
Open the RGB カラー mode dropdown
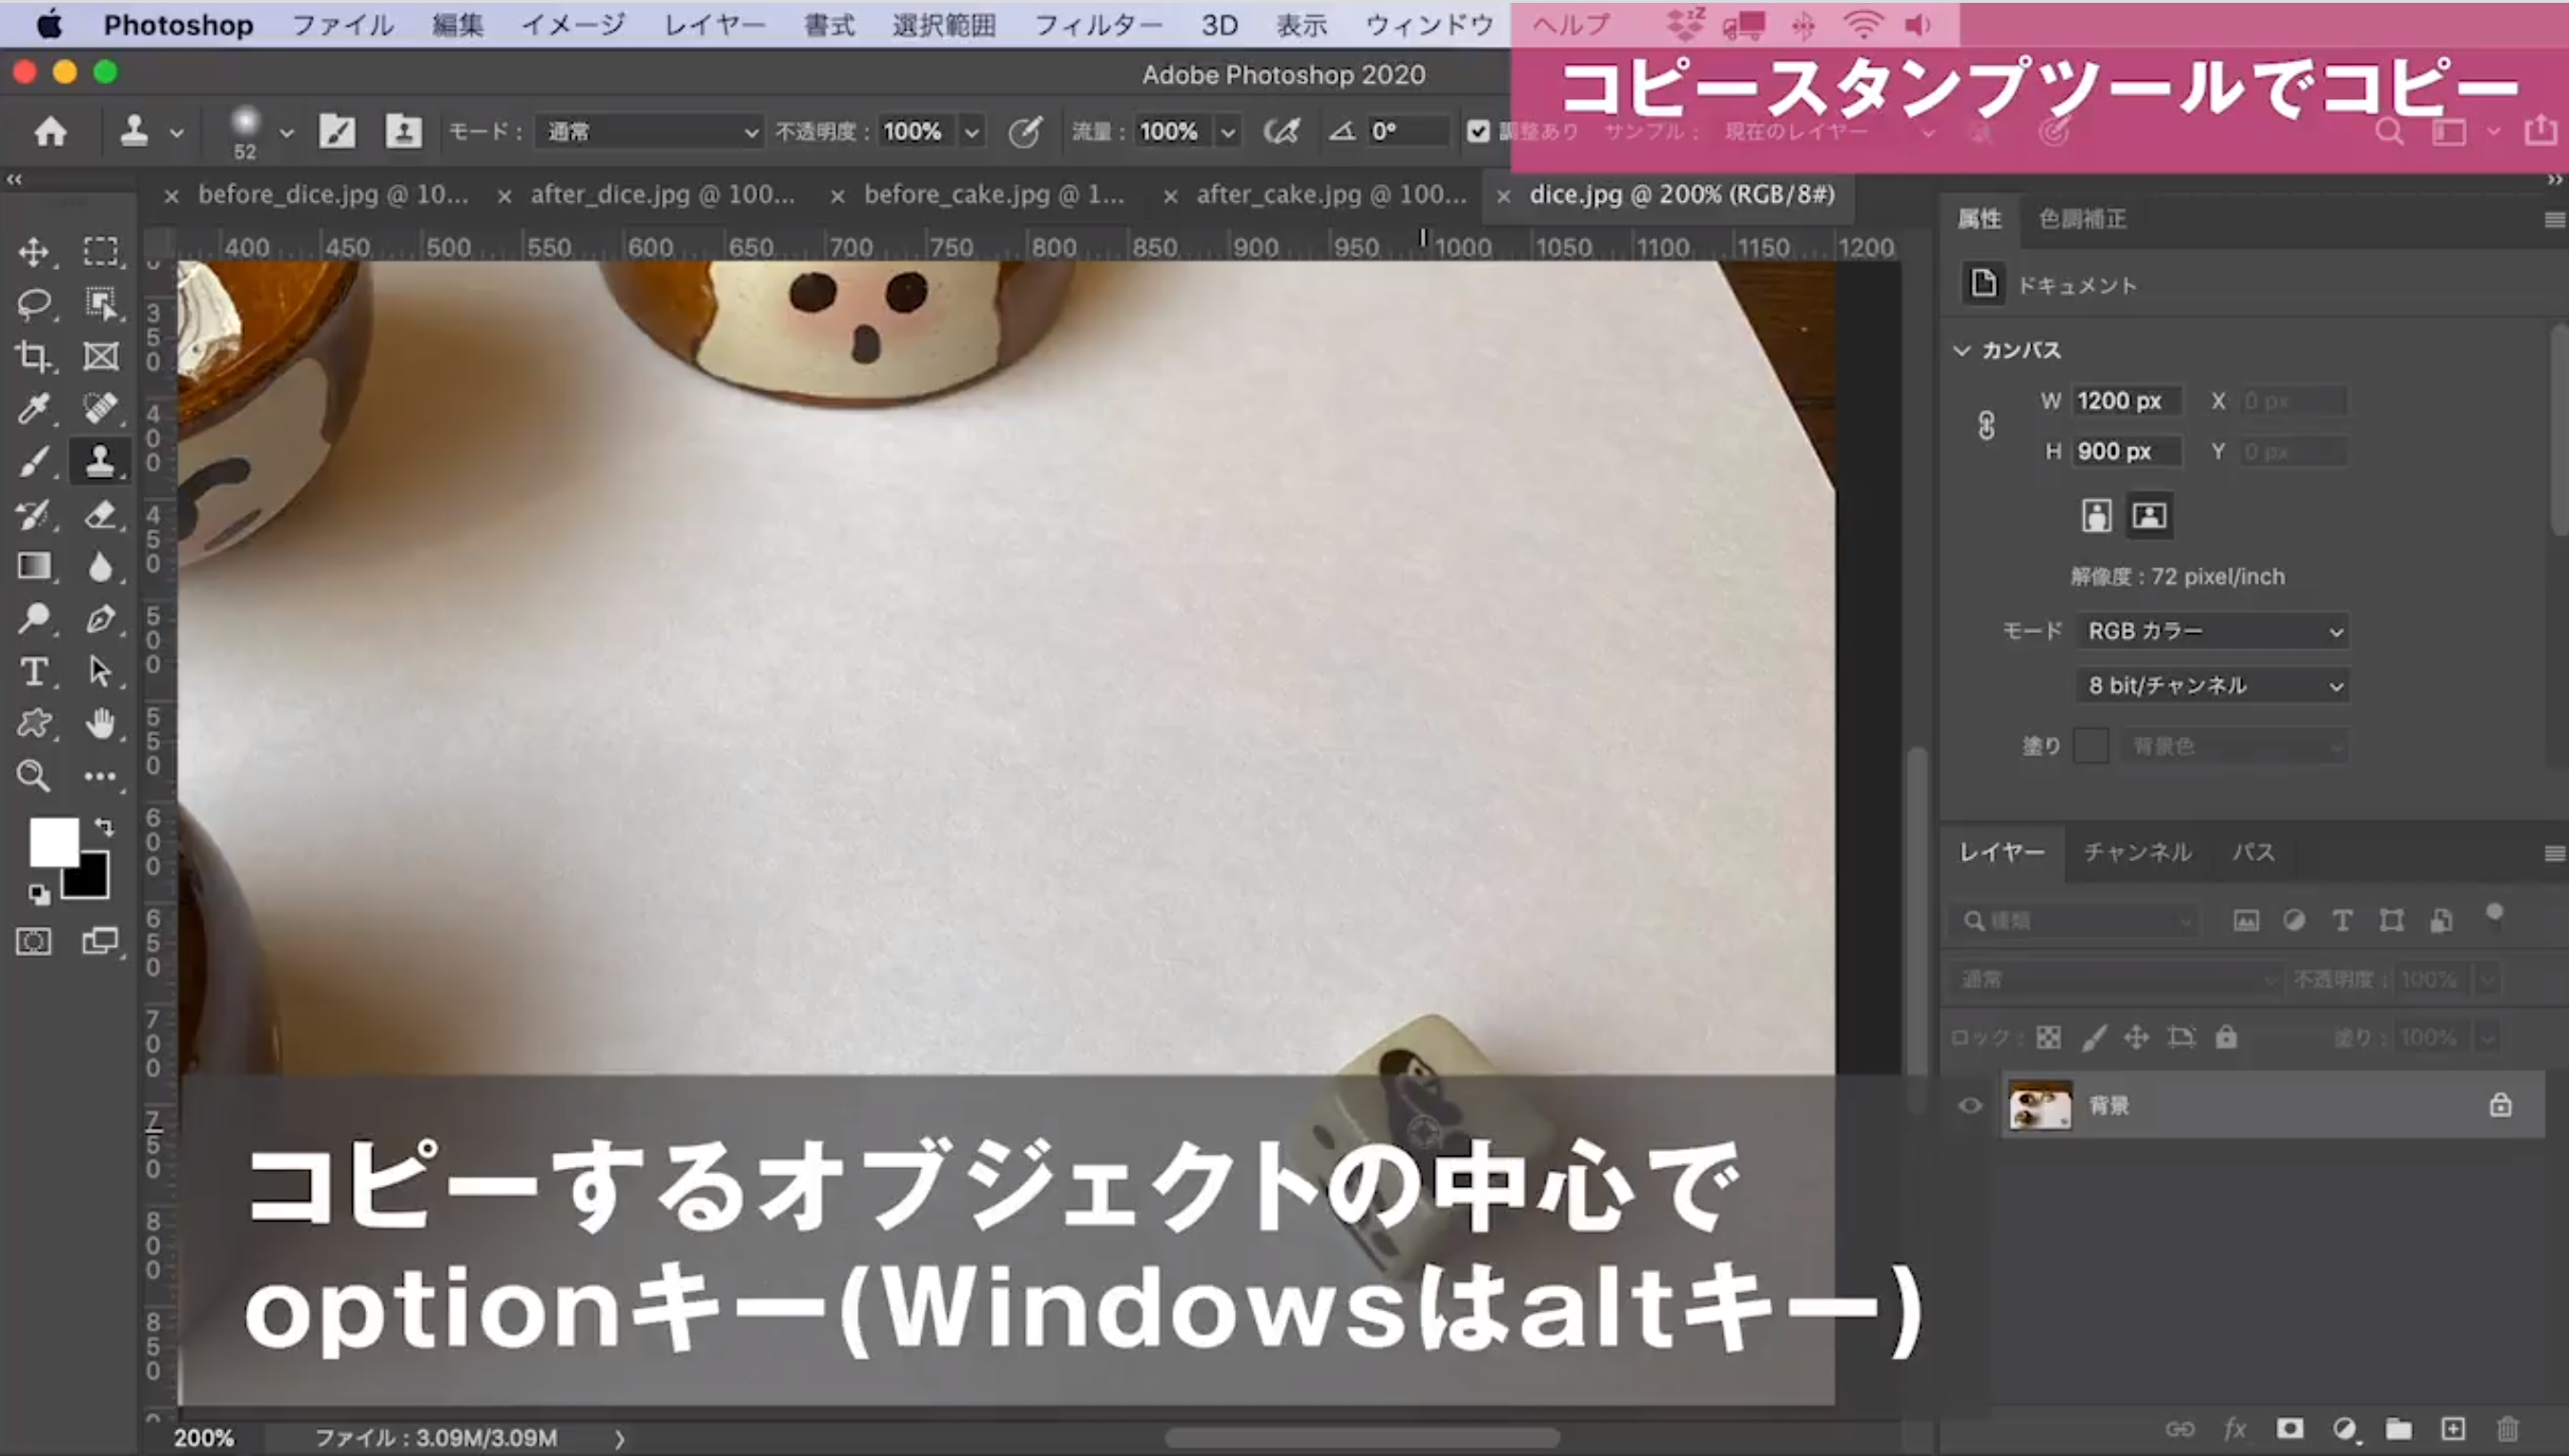(2212, 631)
